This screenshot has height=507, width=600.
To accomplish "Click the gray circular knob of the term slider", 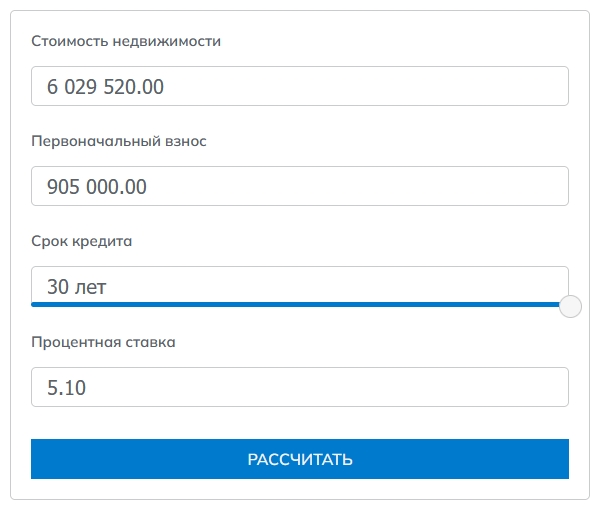I will (x=570, y=306).
